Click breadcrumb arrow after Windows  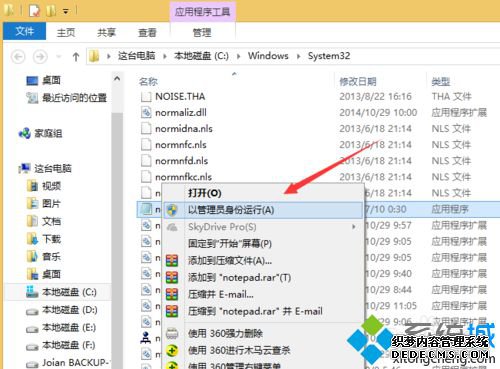pyautogui.click(x=298, y=56)
